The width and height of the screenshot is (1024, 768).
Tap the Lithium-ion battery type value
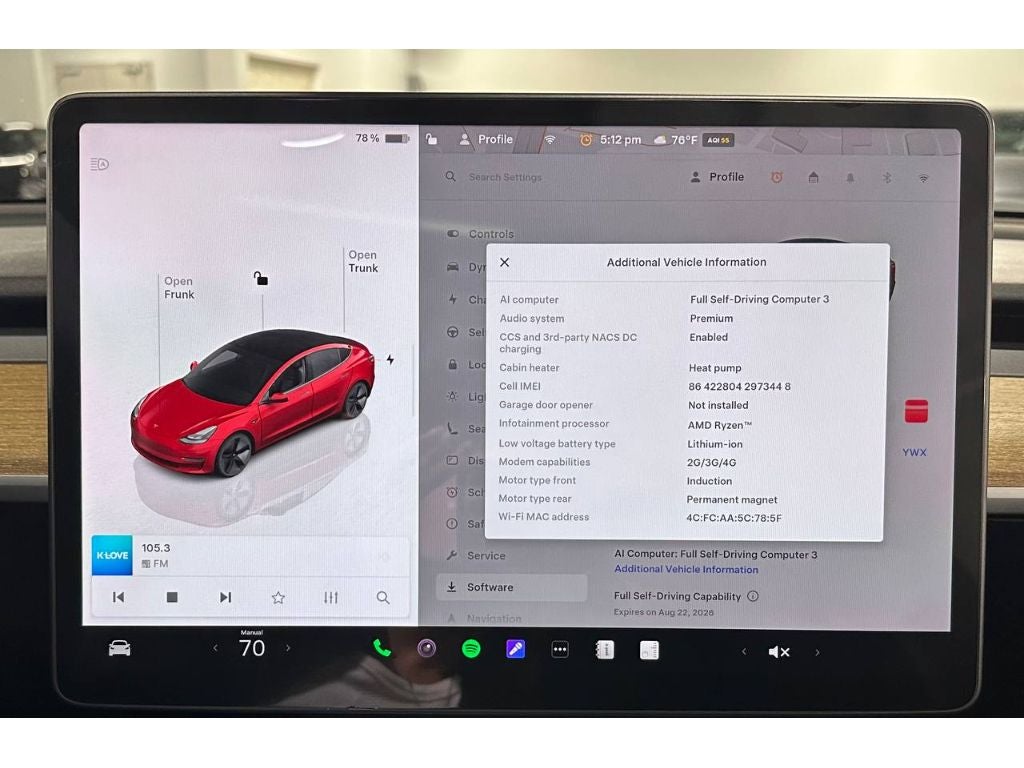pos(714,444)
